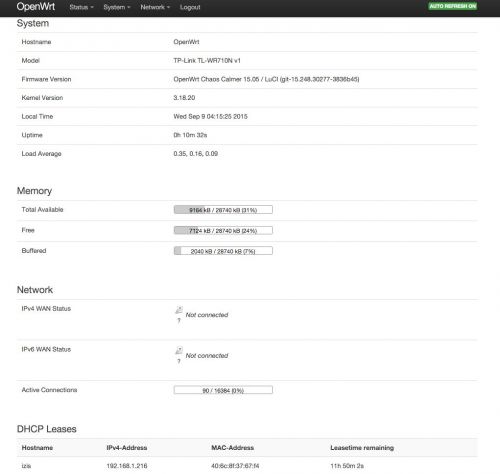Viewport: 500px width, 474px height.
Task: Click the Kernel Version label
Action: pos(42,98)
